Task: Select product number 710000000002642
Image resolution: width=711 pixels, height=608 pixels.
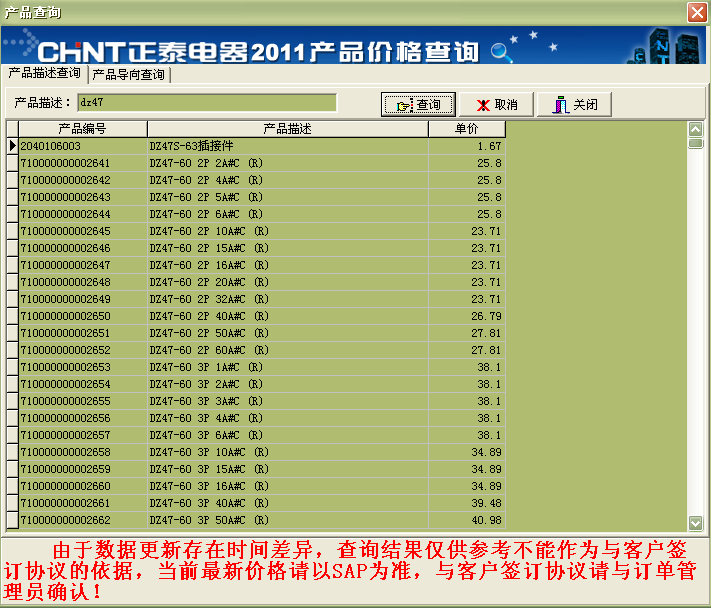Action: 83,180
